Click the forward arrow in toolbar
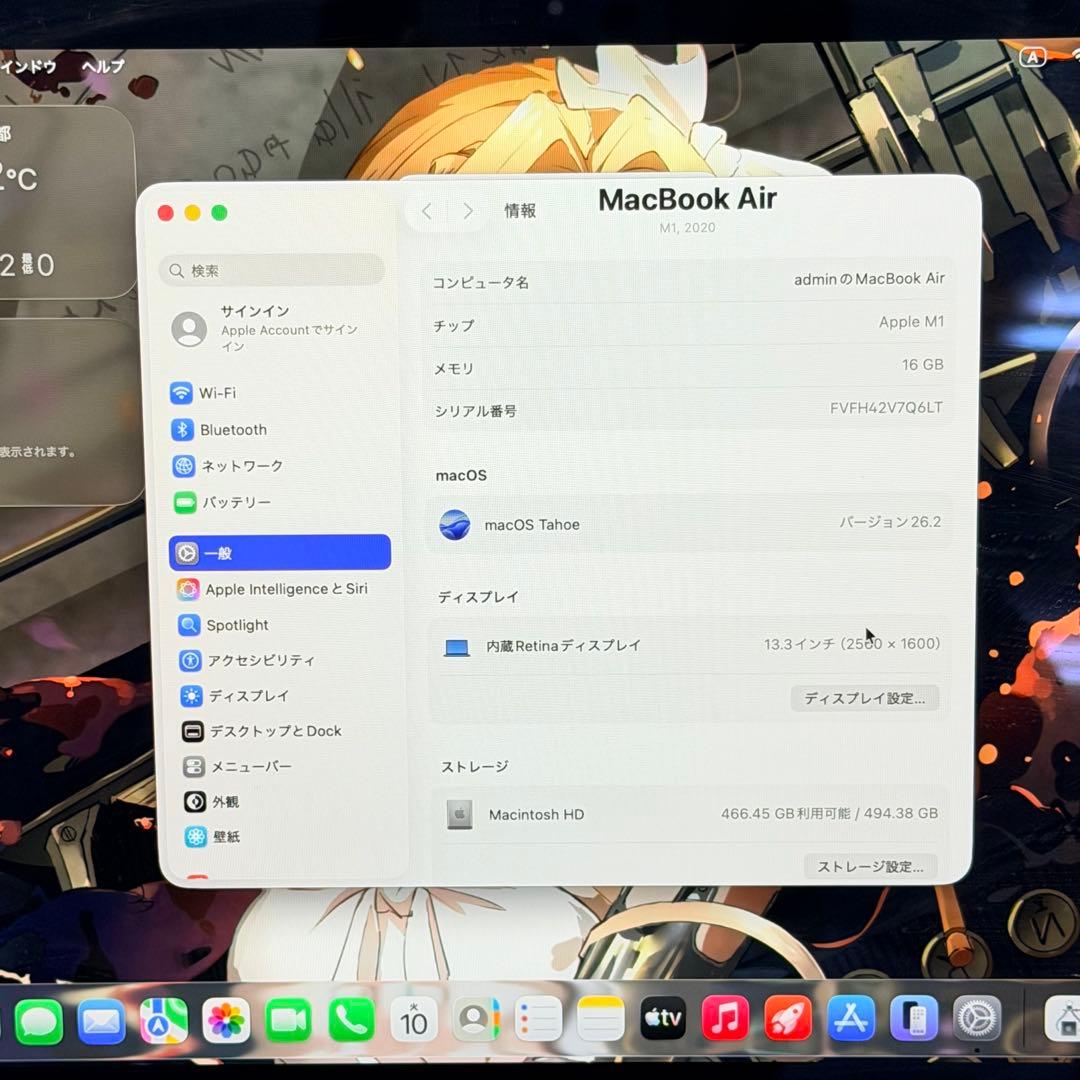This screenshot has height=1080, width=1080. 468,211
